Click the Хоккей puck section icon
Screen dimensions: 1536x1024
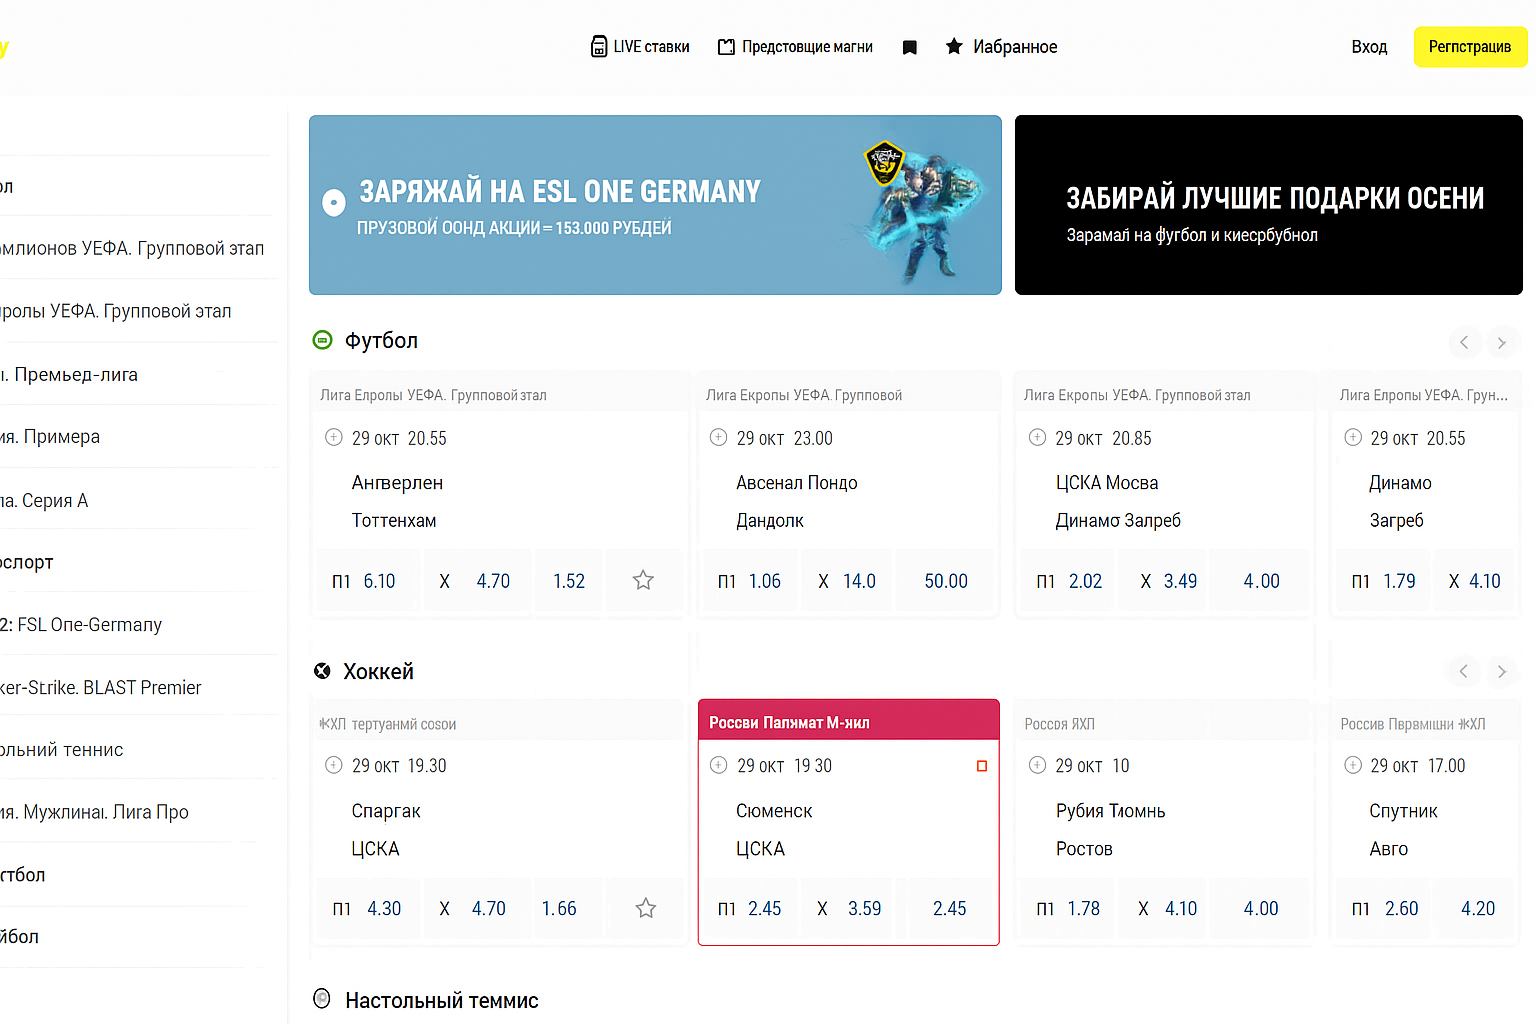322,671
